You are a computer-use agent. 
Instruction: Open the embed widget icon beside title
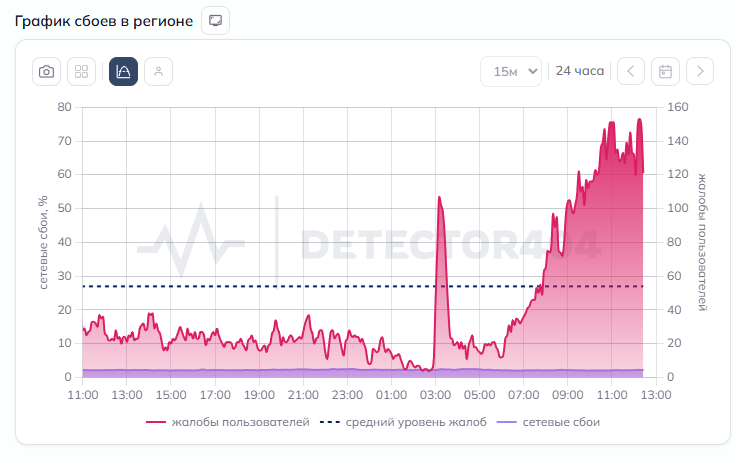click(x=215, y=20)
